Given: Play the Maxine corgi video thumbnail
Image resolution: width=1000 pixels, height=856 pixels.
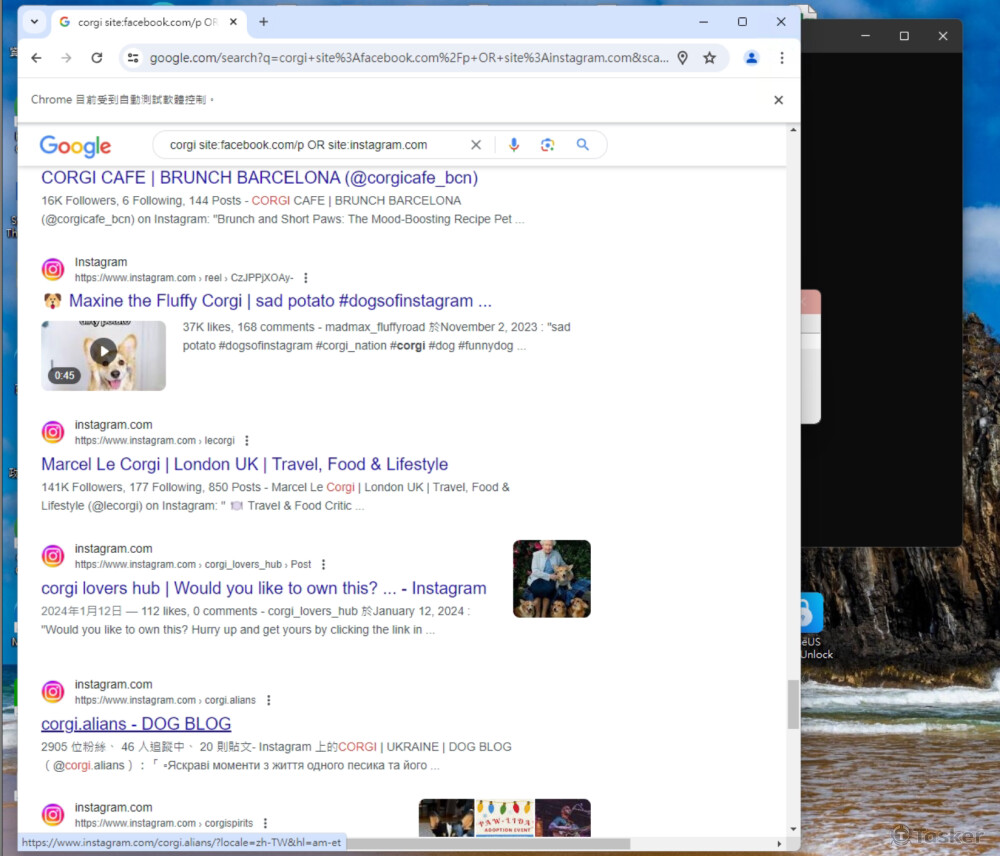Looking at the screenshot, I should click(x=103, y=352).
